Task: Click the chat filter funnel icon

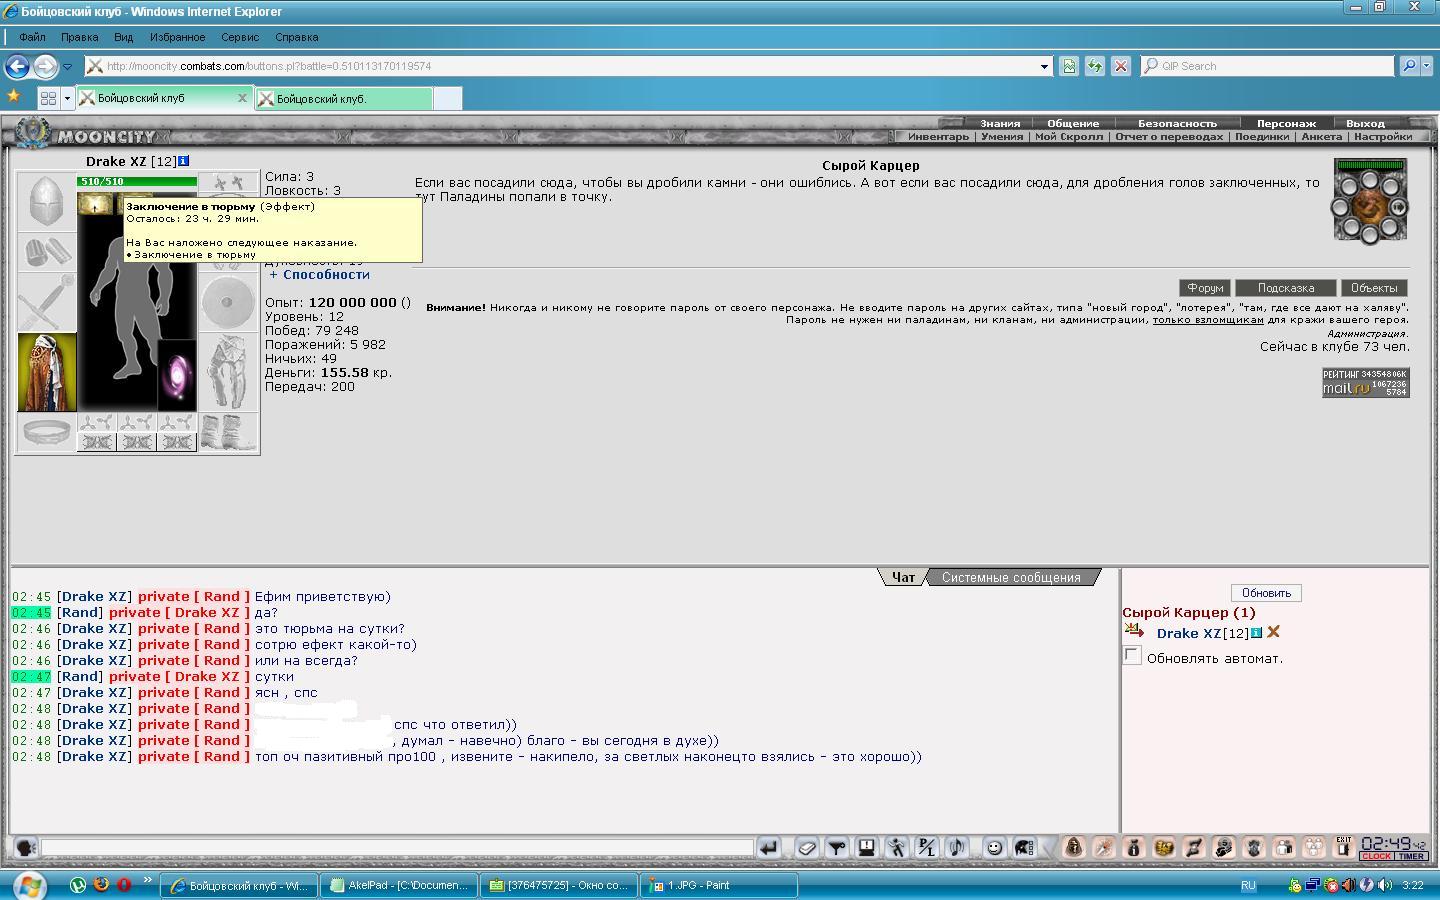Action: [836, 848]
